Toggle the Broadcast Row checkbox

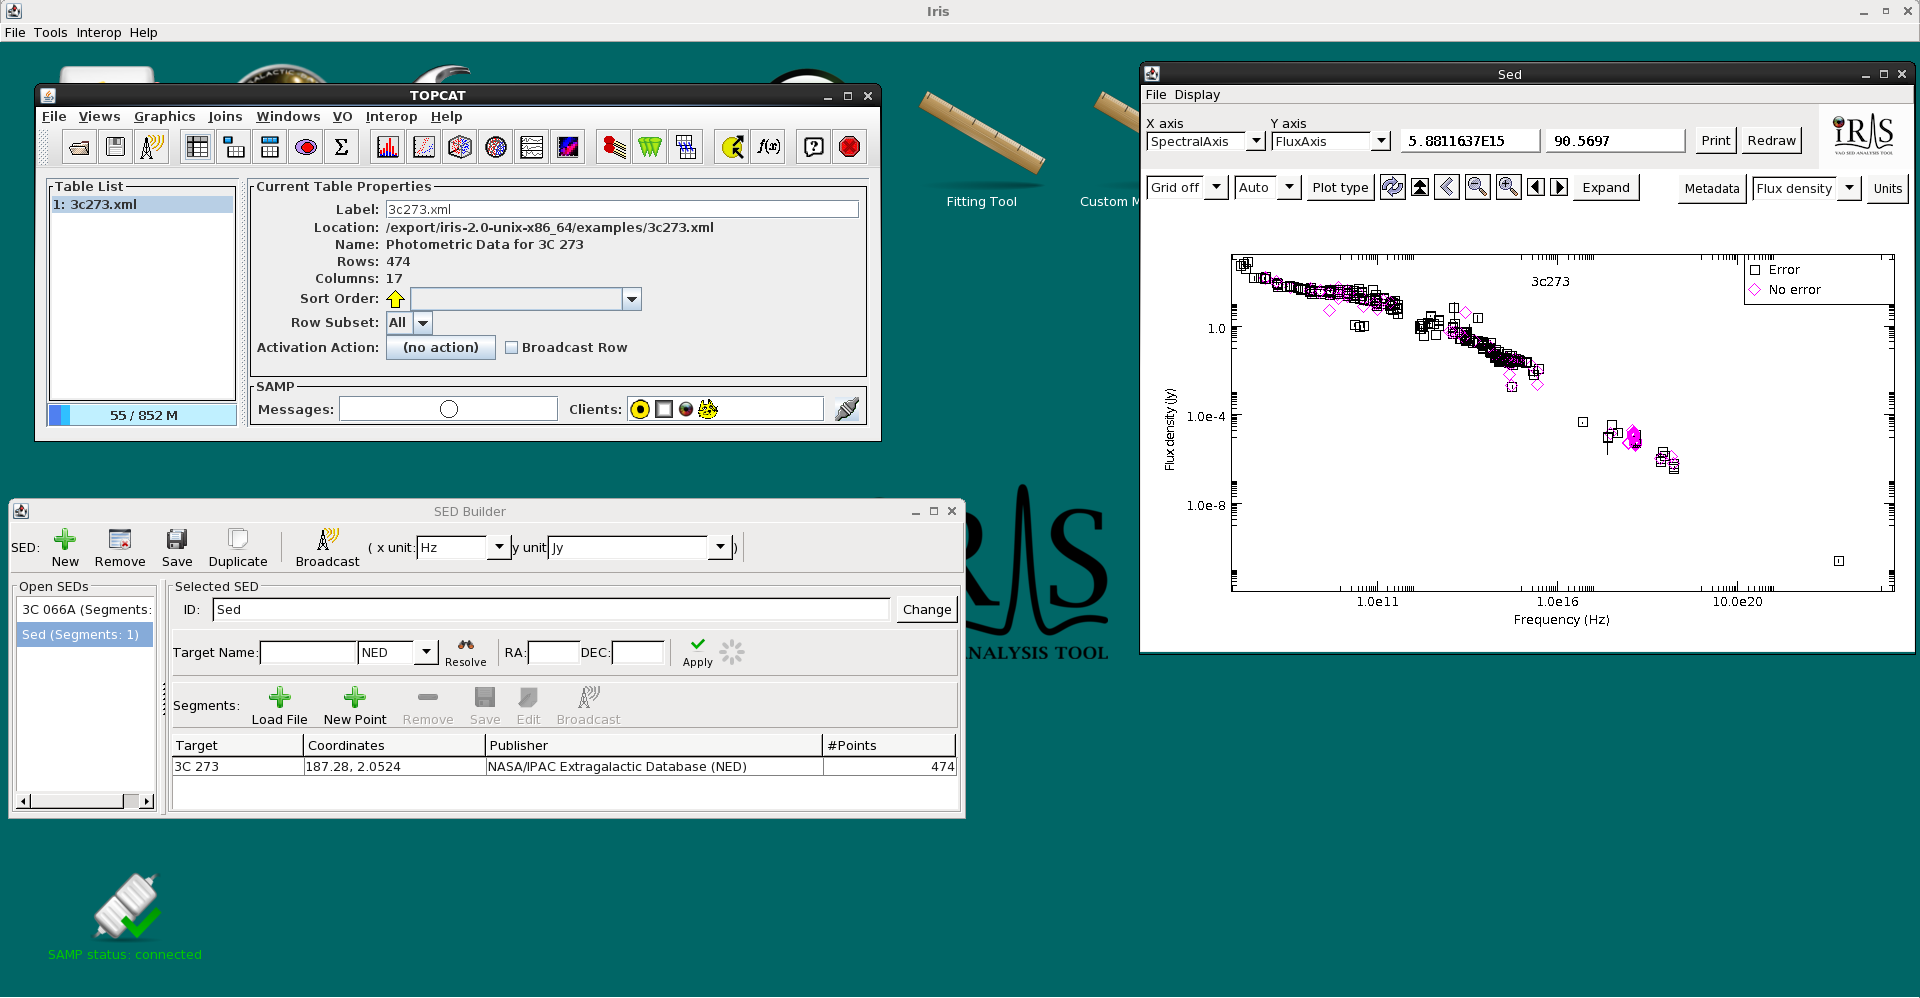click(511, 348)
